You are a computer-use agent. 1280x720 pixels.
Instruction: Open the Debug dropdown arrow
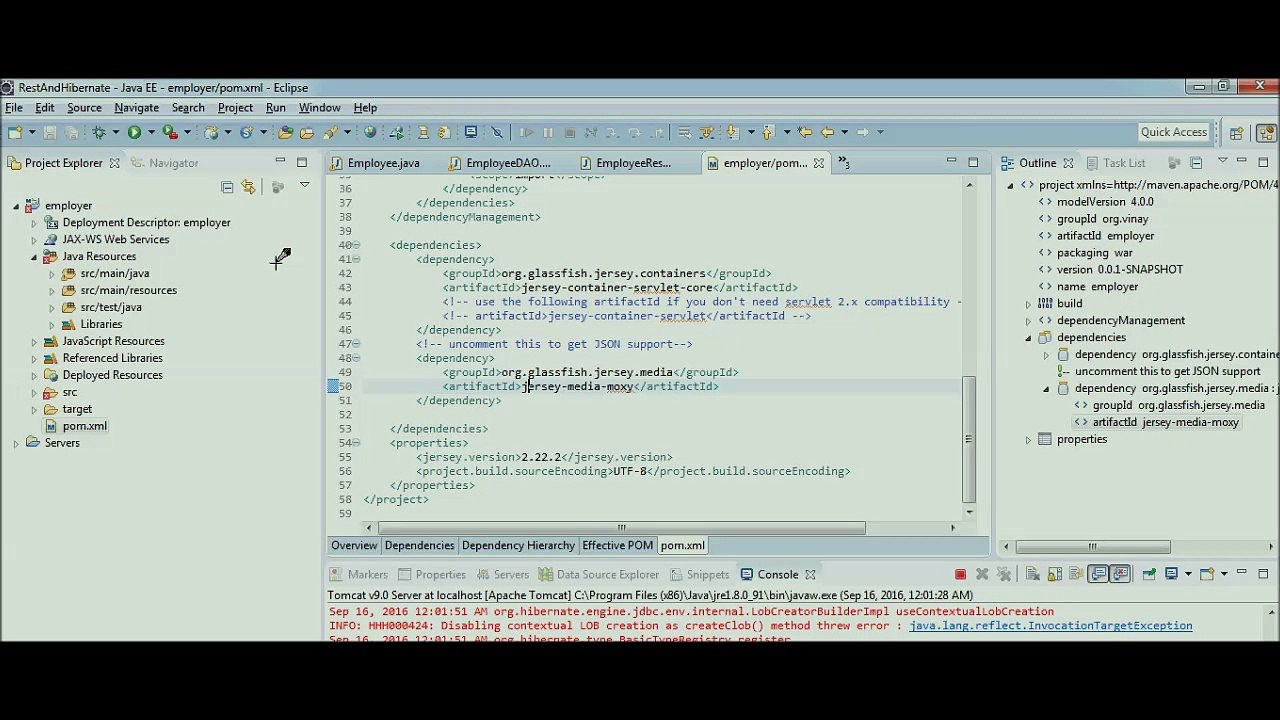pos(116,132)
